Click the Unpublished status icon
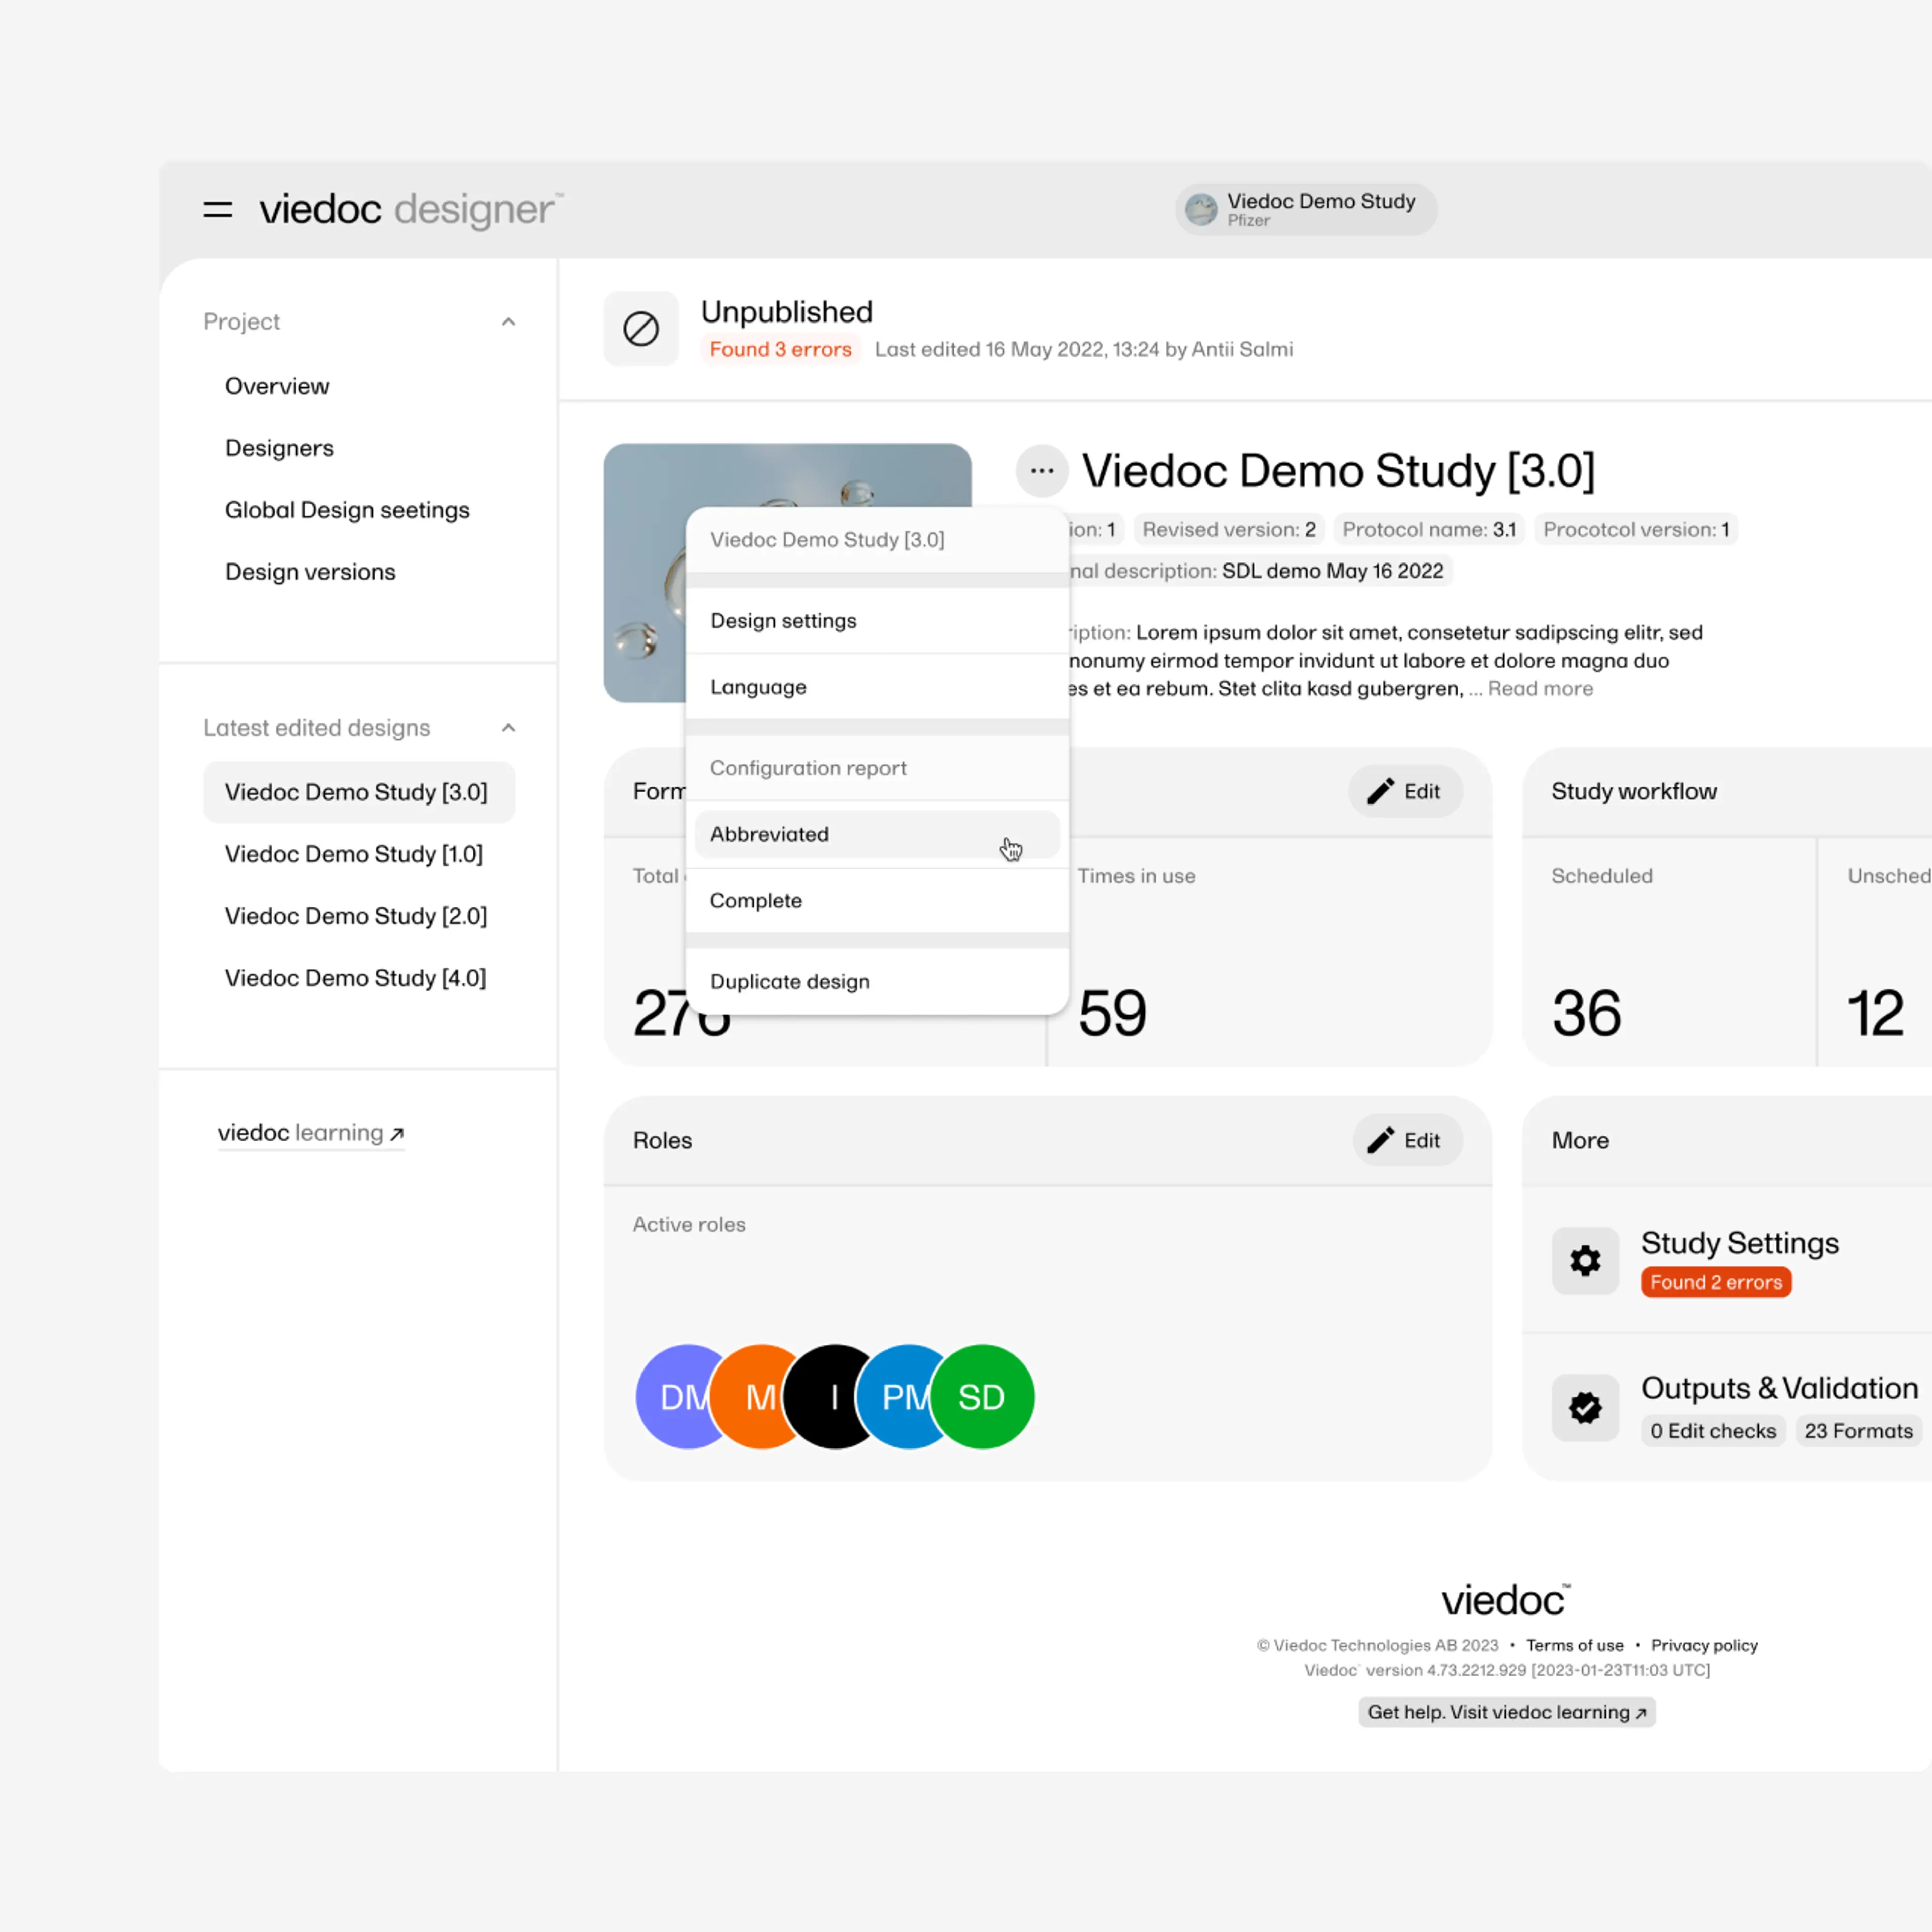This screenshot has width=1932, height=1932. (x=641, y=329)
